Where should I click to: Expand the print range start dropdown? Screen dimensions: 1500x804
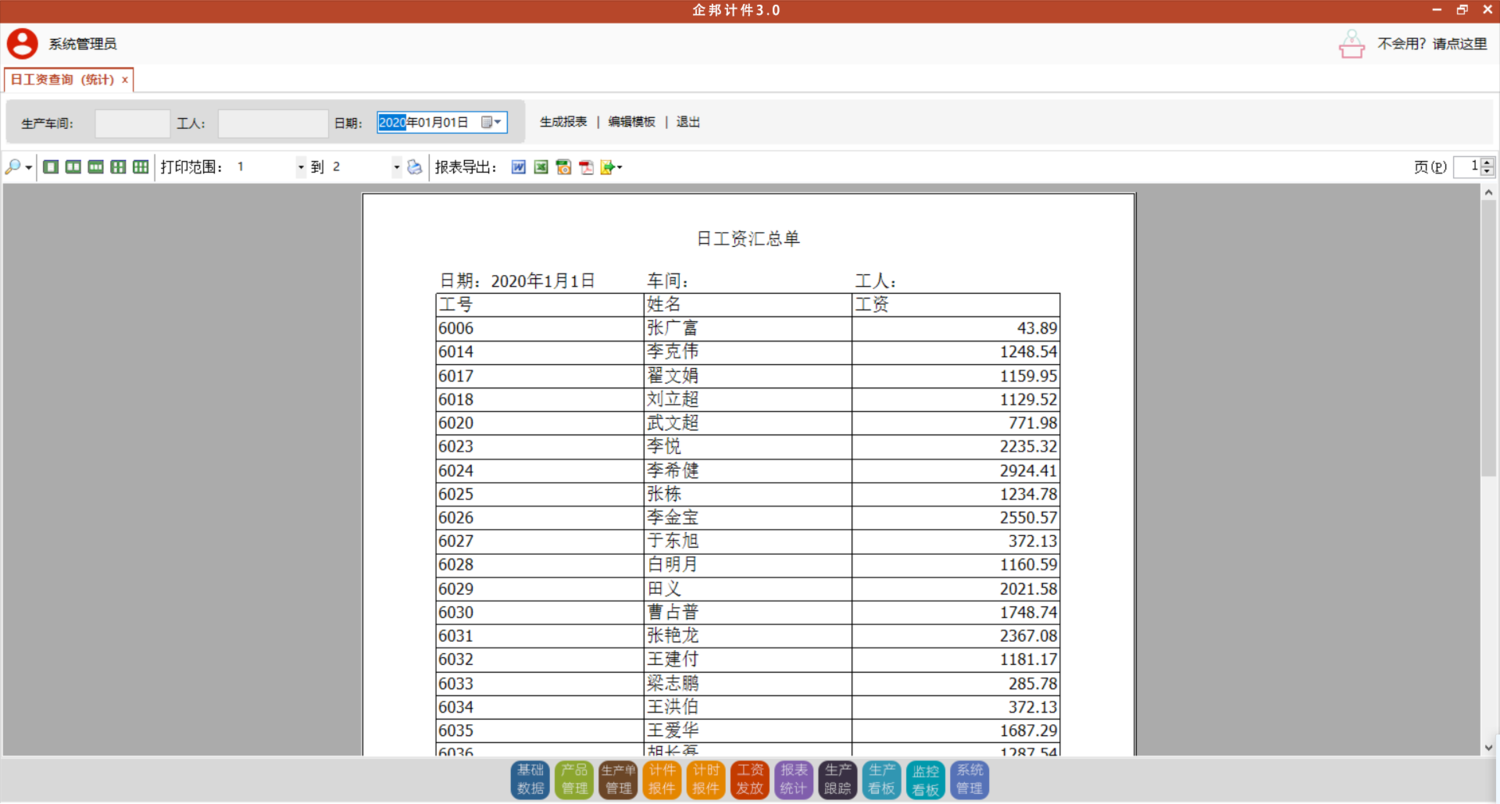pos(301,168)
